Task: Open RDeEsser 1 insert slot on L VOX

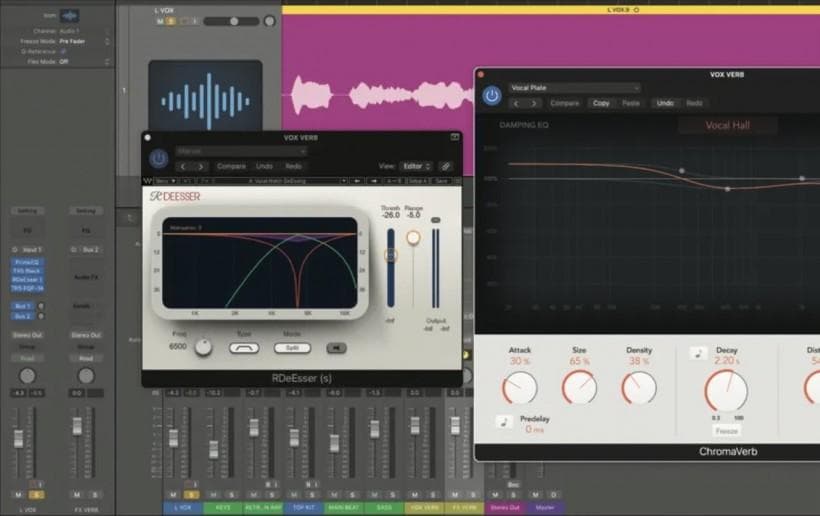Action: [x=27, y=280]
